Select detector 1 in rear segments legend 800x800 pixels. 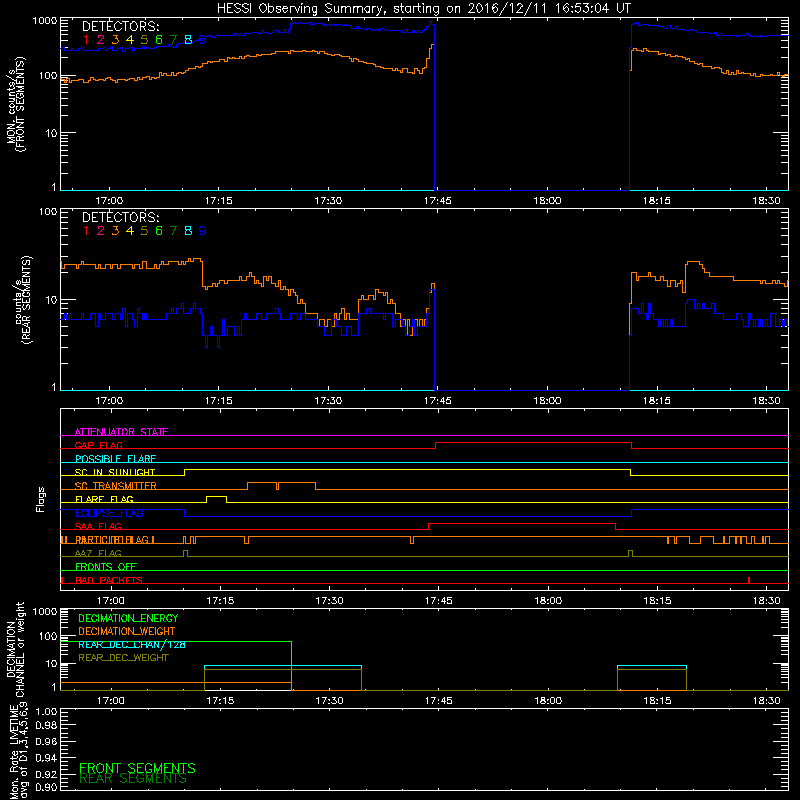[86, 231]
